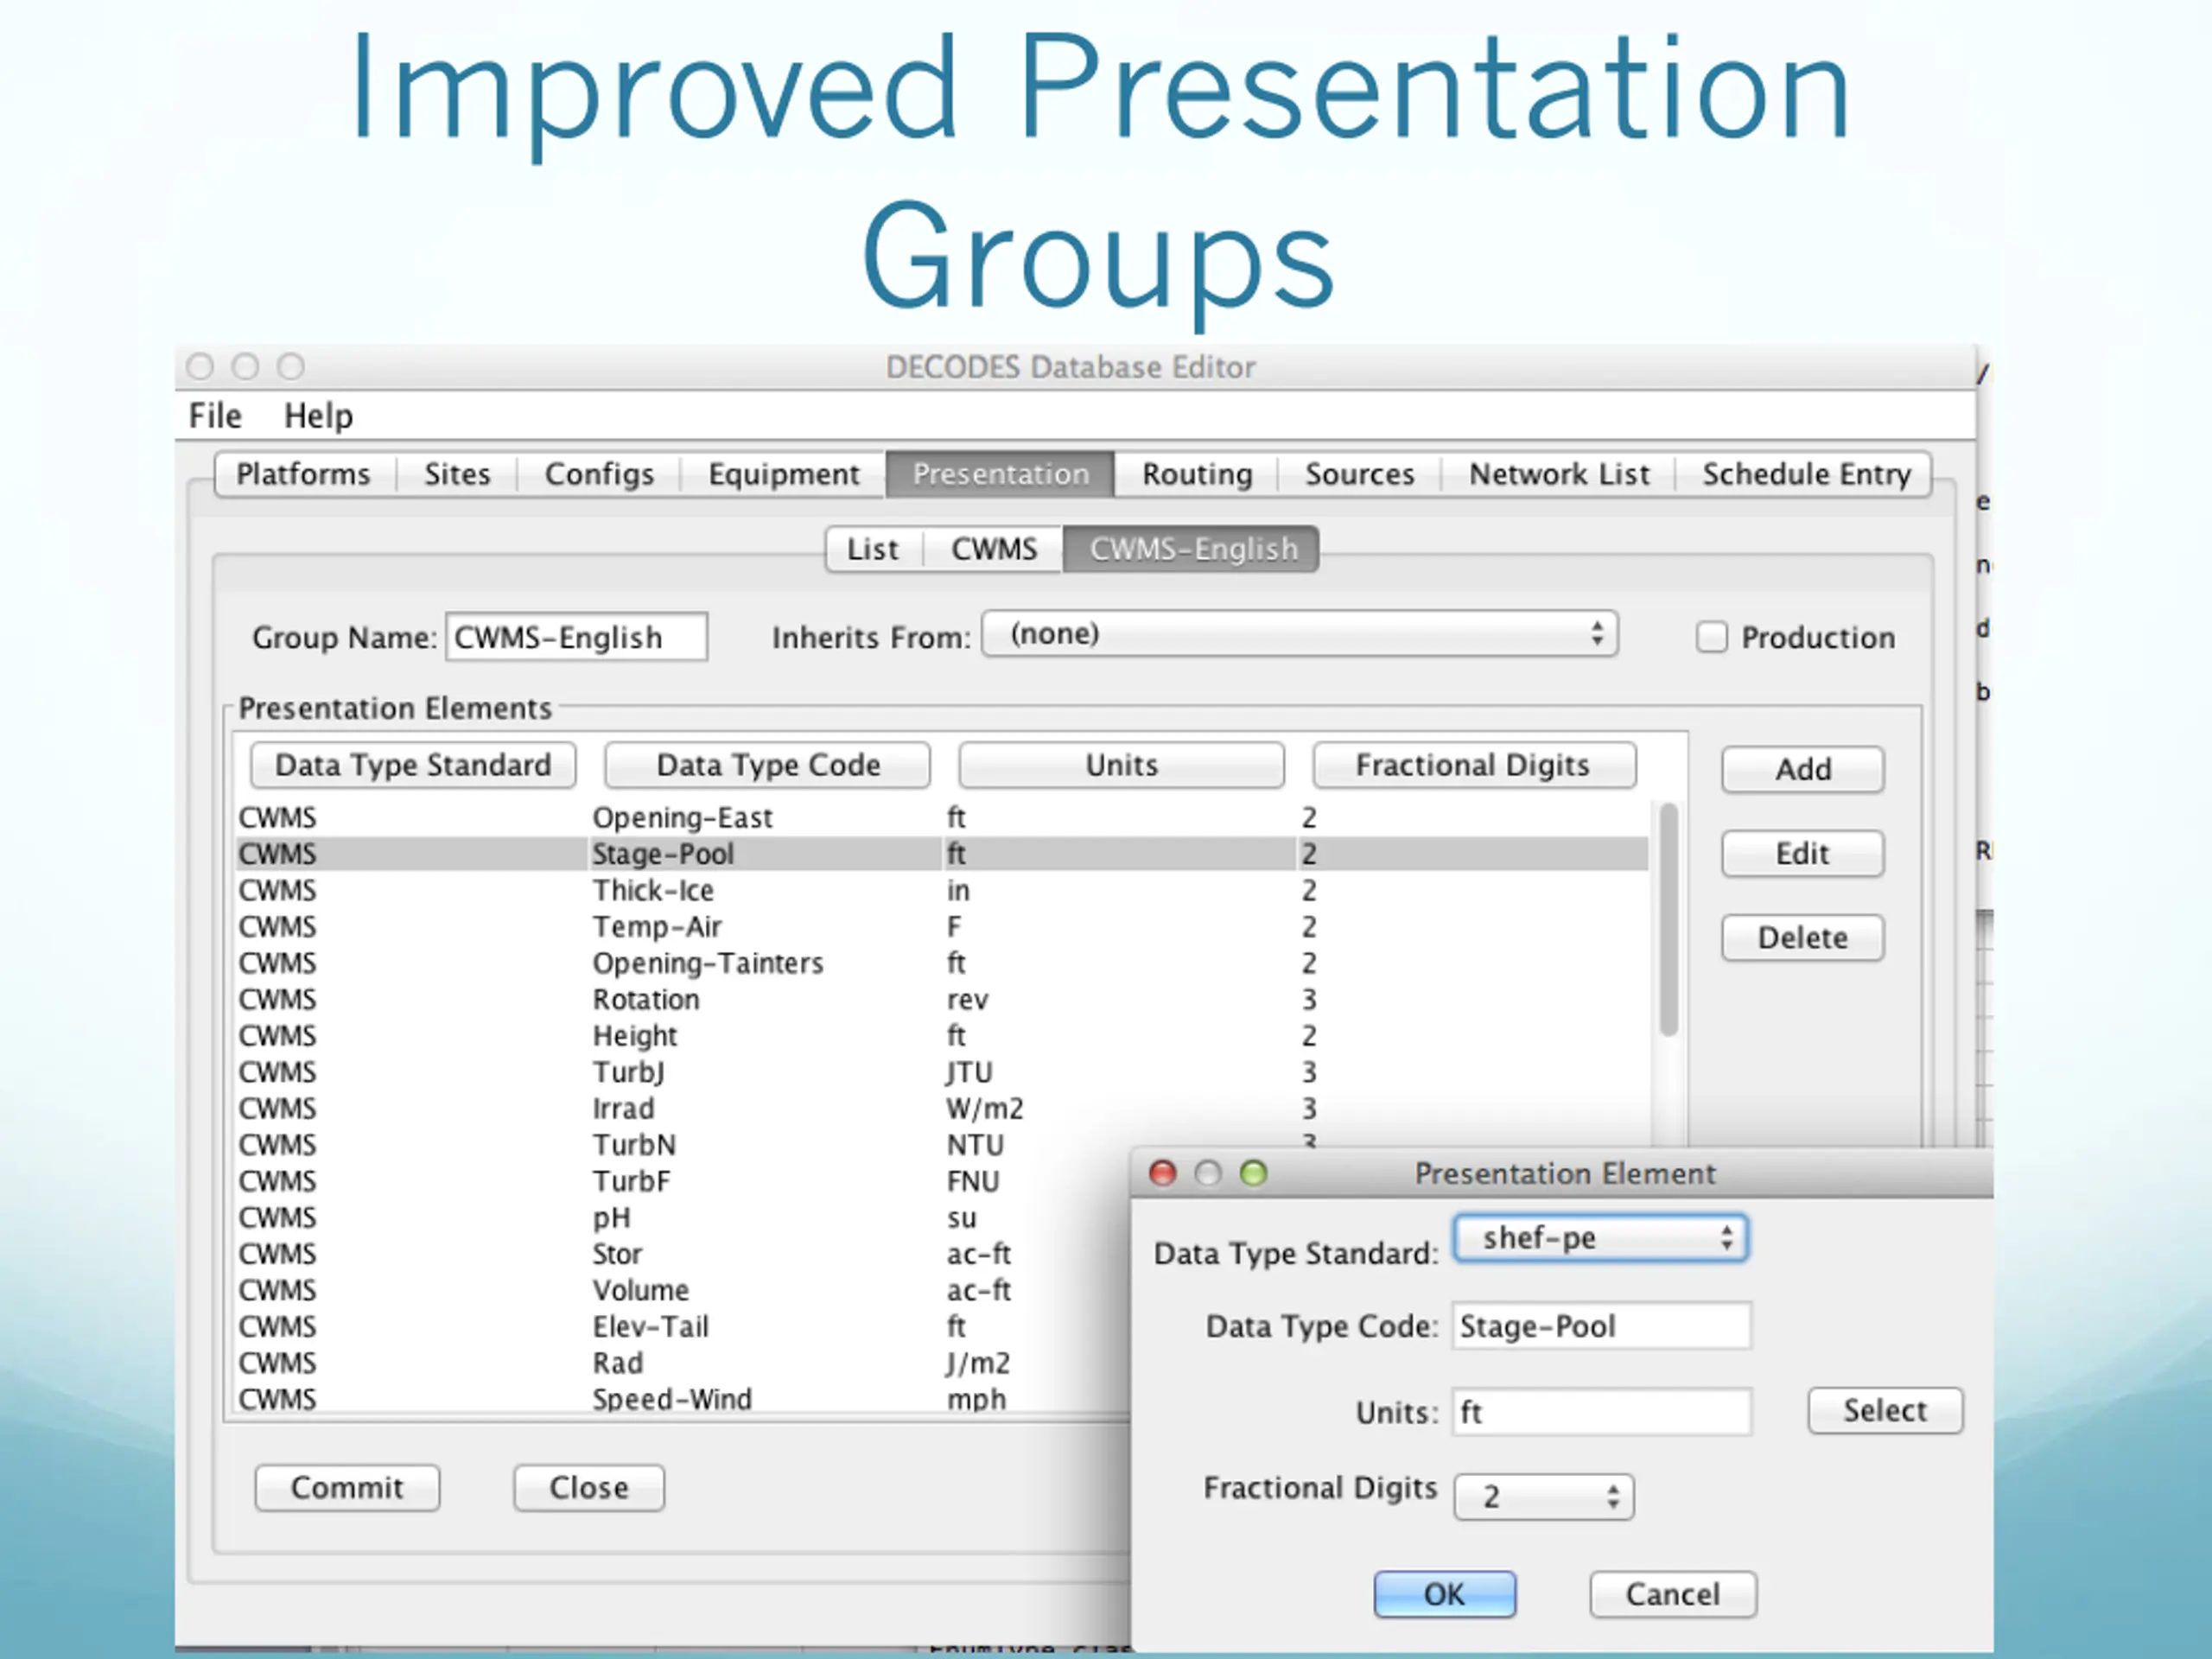Switch to the Platforms tab
2212x1659 pixels.
(303, 474)
